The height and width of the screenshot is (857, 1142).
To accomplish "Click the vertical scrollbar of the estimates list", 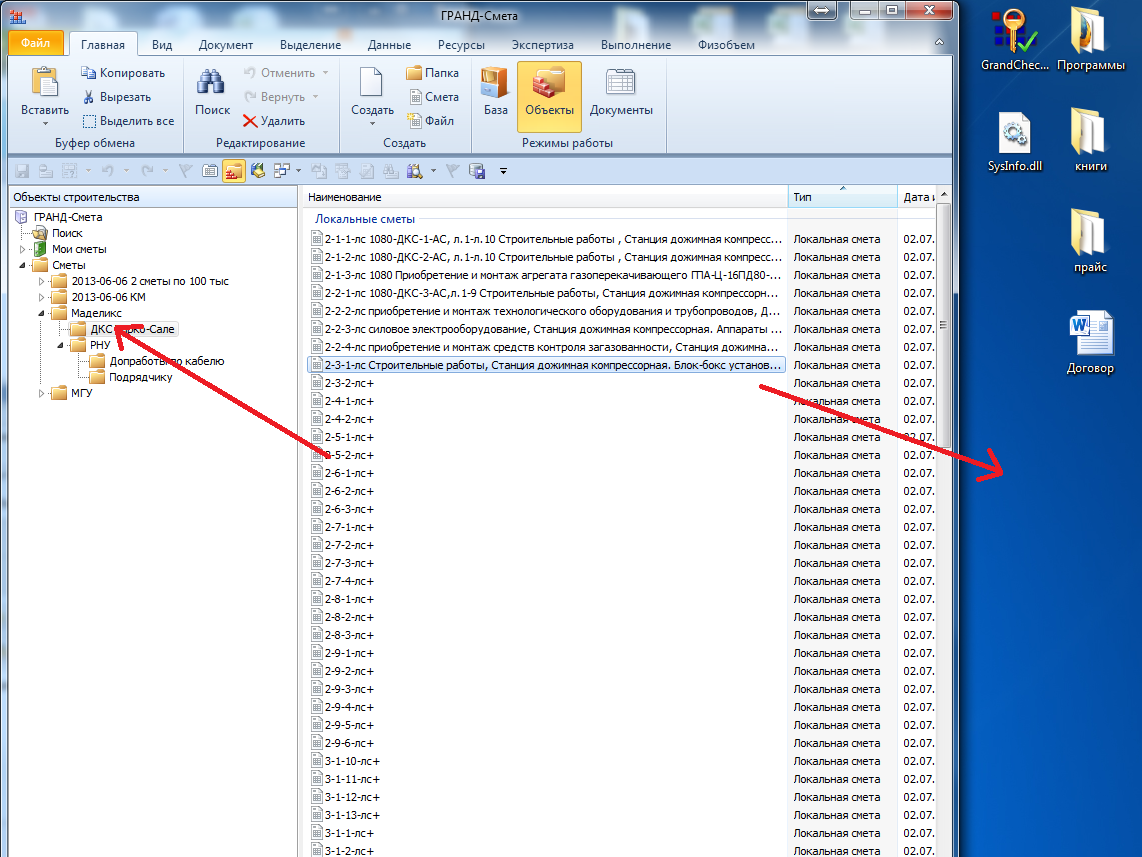I will (943, 325).
